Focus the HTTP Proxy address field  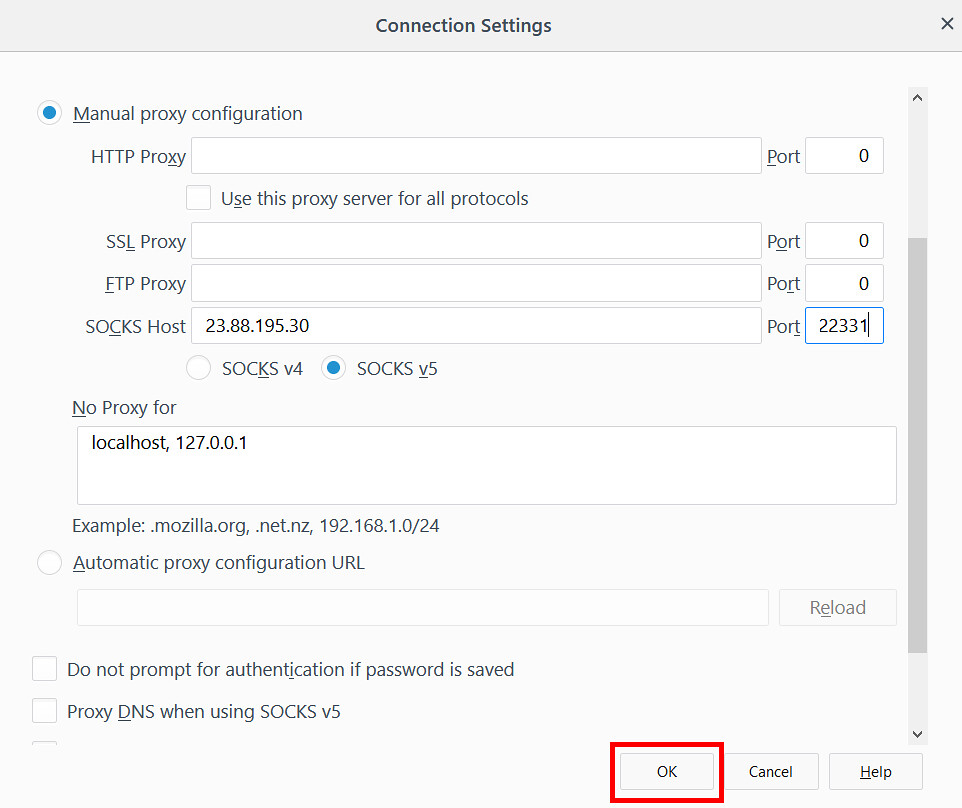pos(476,156)
